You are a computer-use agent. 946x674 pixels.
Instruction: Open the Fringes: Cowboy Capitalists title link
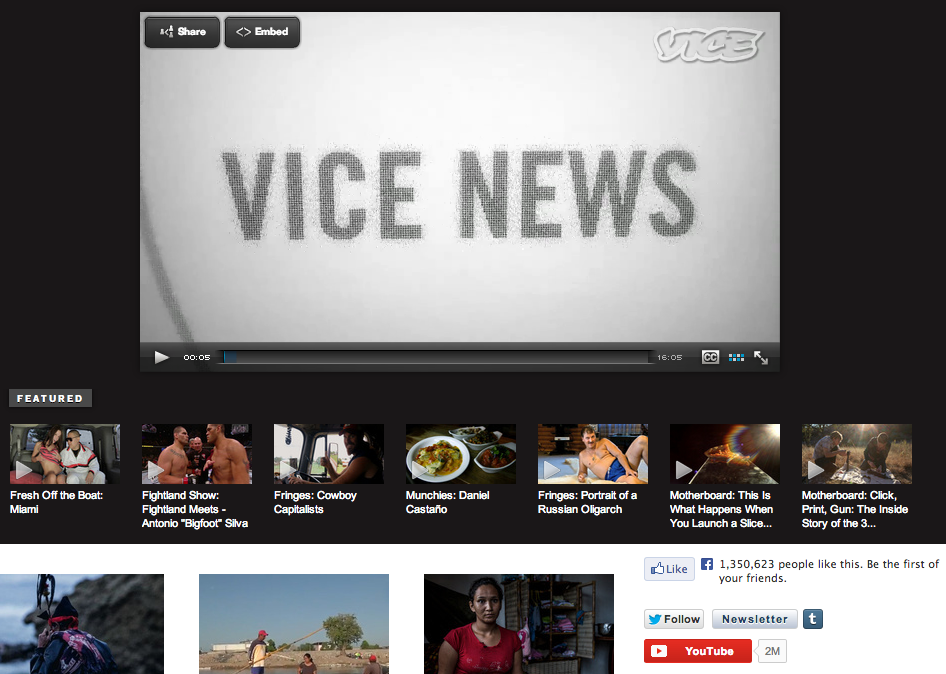point(315,502)
